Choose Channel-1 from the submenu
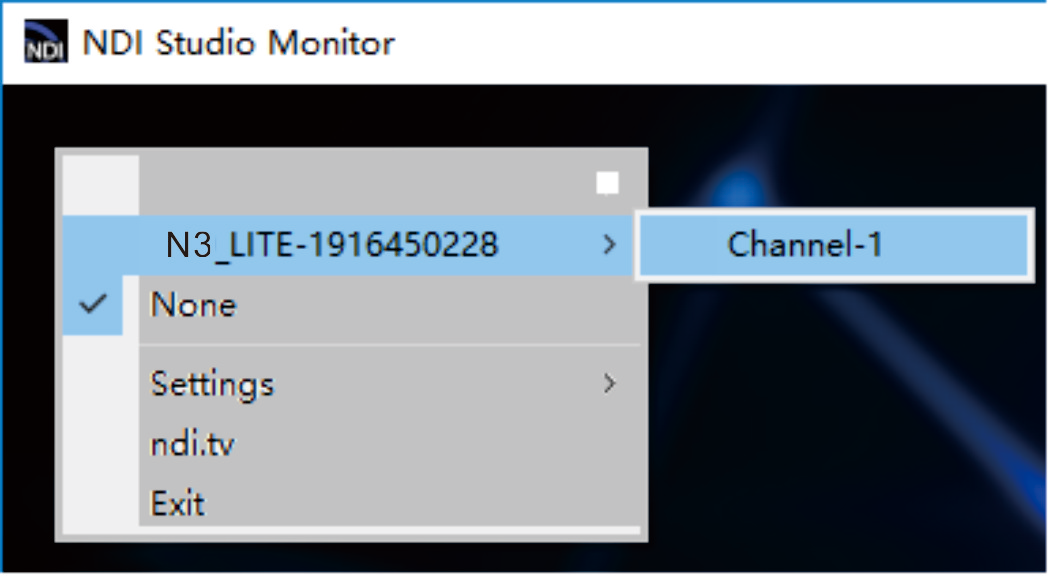Screen dimensions: 1049x578 pos(834,245)
